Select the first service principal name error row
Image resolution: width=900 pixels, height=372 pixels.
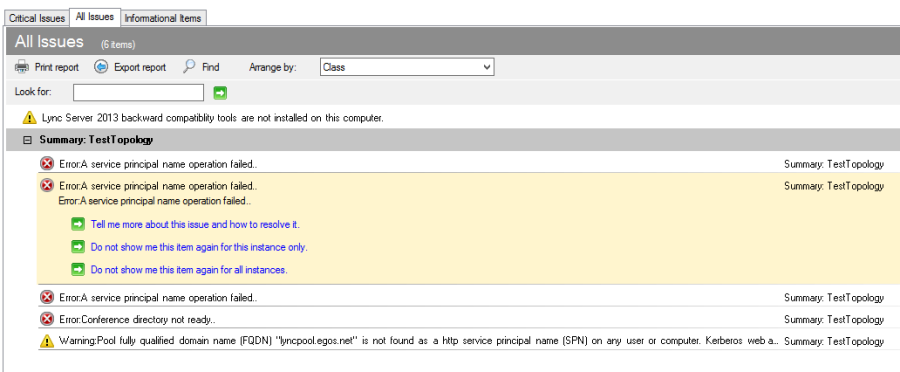[468, 164]
